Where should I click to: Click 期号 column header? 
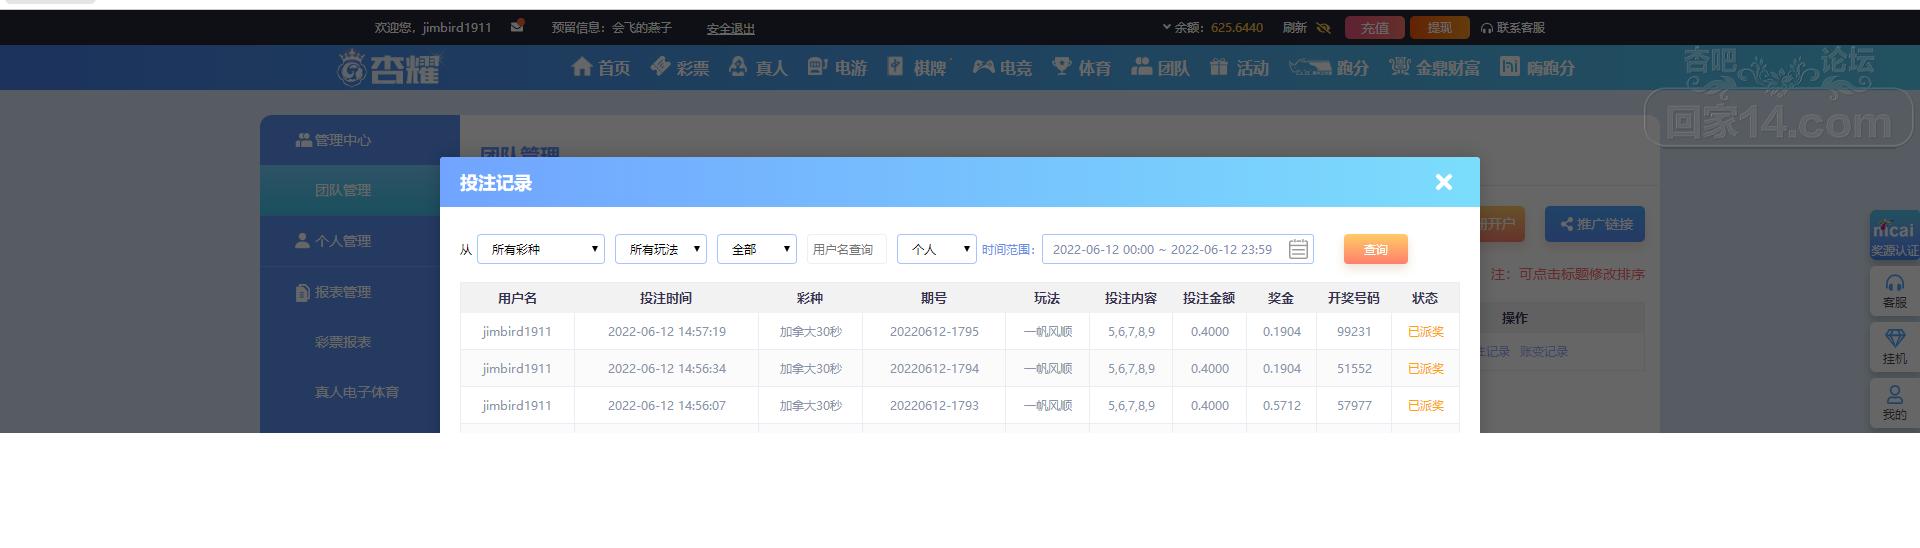(x=934, y=298)
